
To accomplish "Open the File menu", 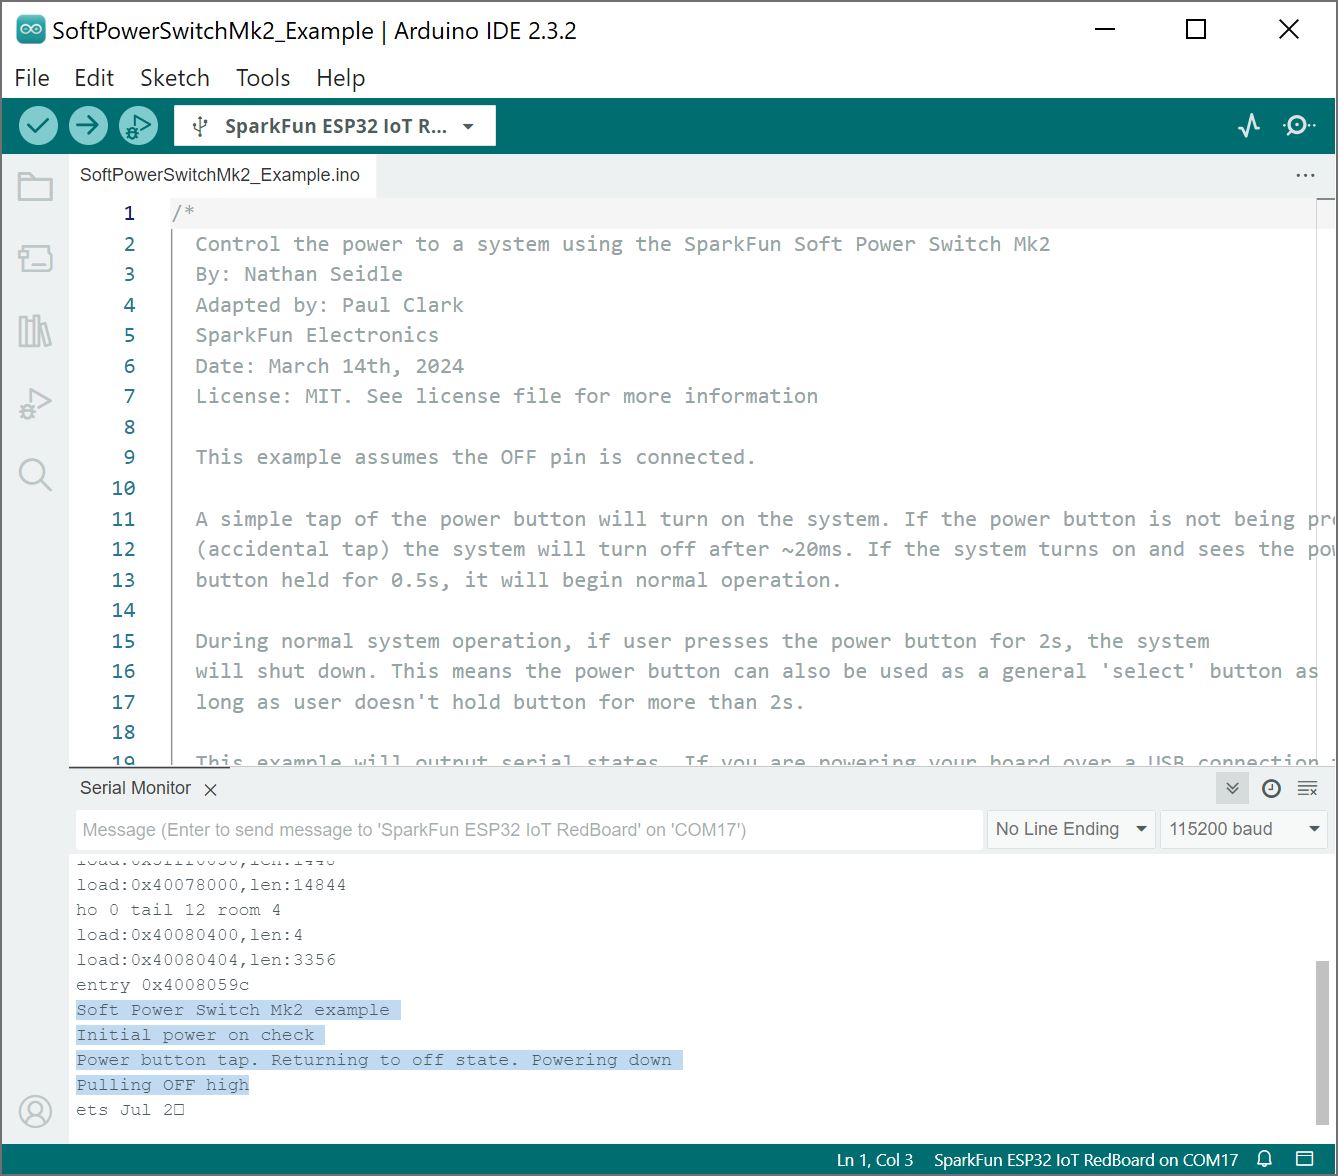I will (x=32, y=78).
